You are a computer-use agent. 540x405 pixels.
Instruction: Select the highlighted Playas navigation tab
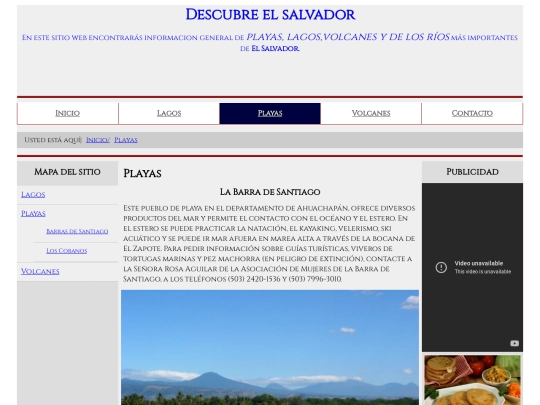(270, 113)
